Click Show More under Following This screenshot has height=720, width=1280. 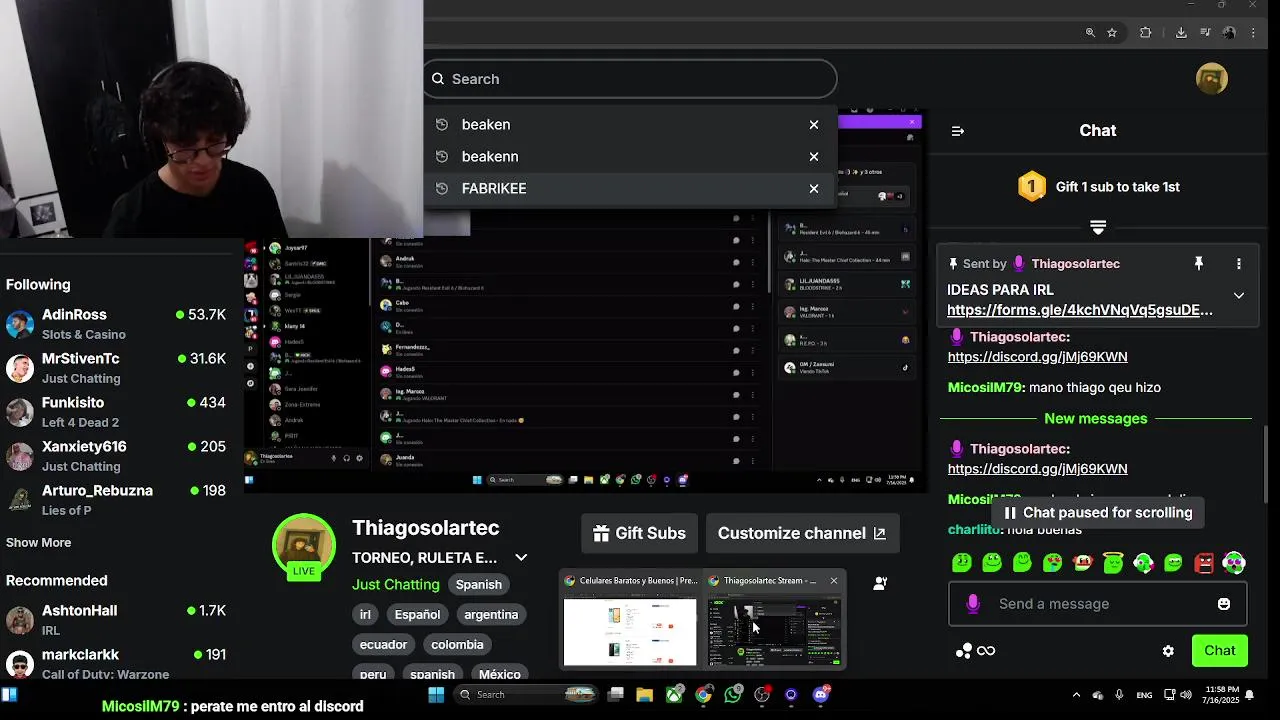pyautogui.click(x=38, y=543)
